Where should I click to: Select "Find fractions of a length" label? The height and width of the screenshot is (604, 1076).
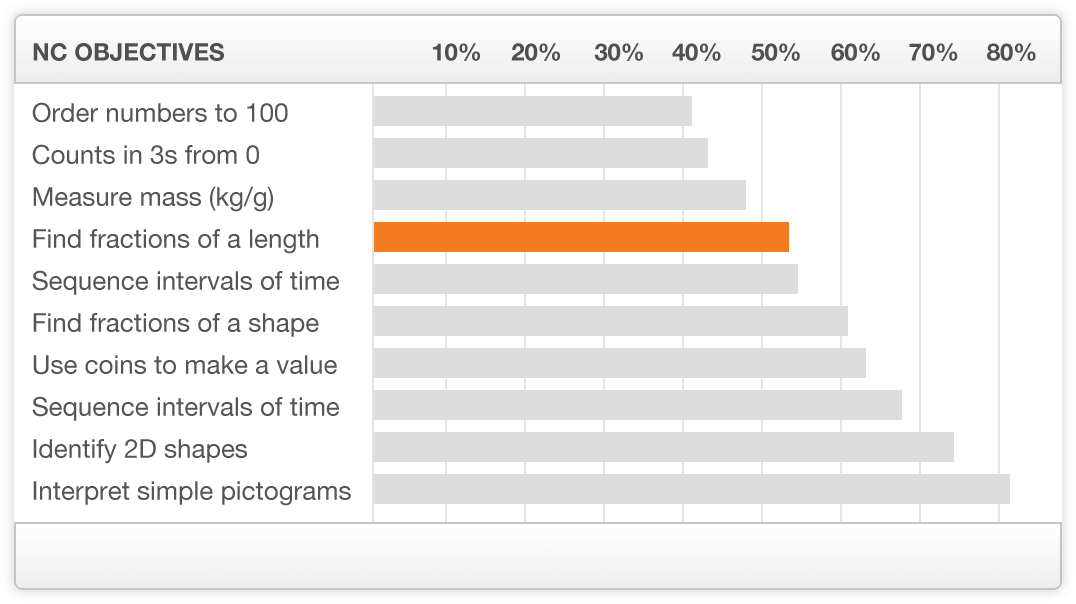tap(176, 239)
